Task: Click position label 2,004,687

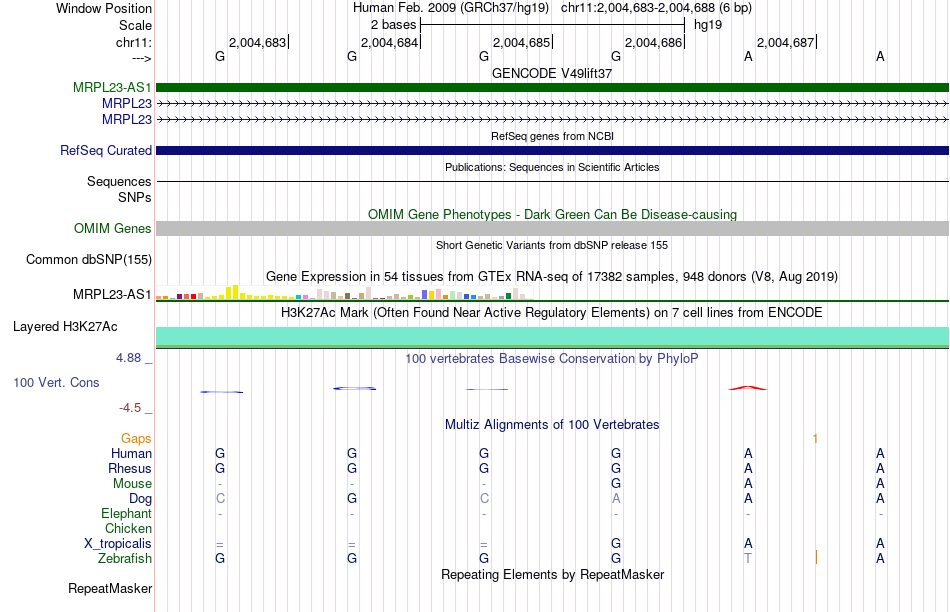Action: 786,42
